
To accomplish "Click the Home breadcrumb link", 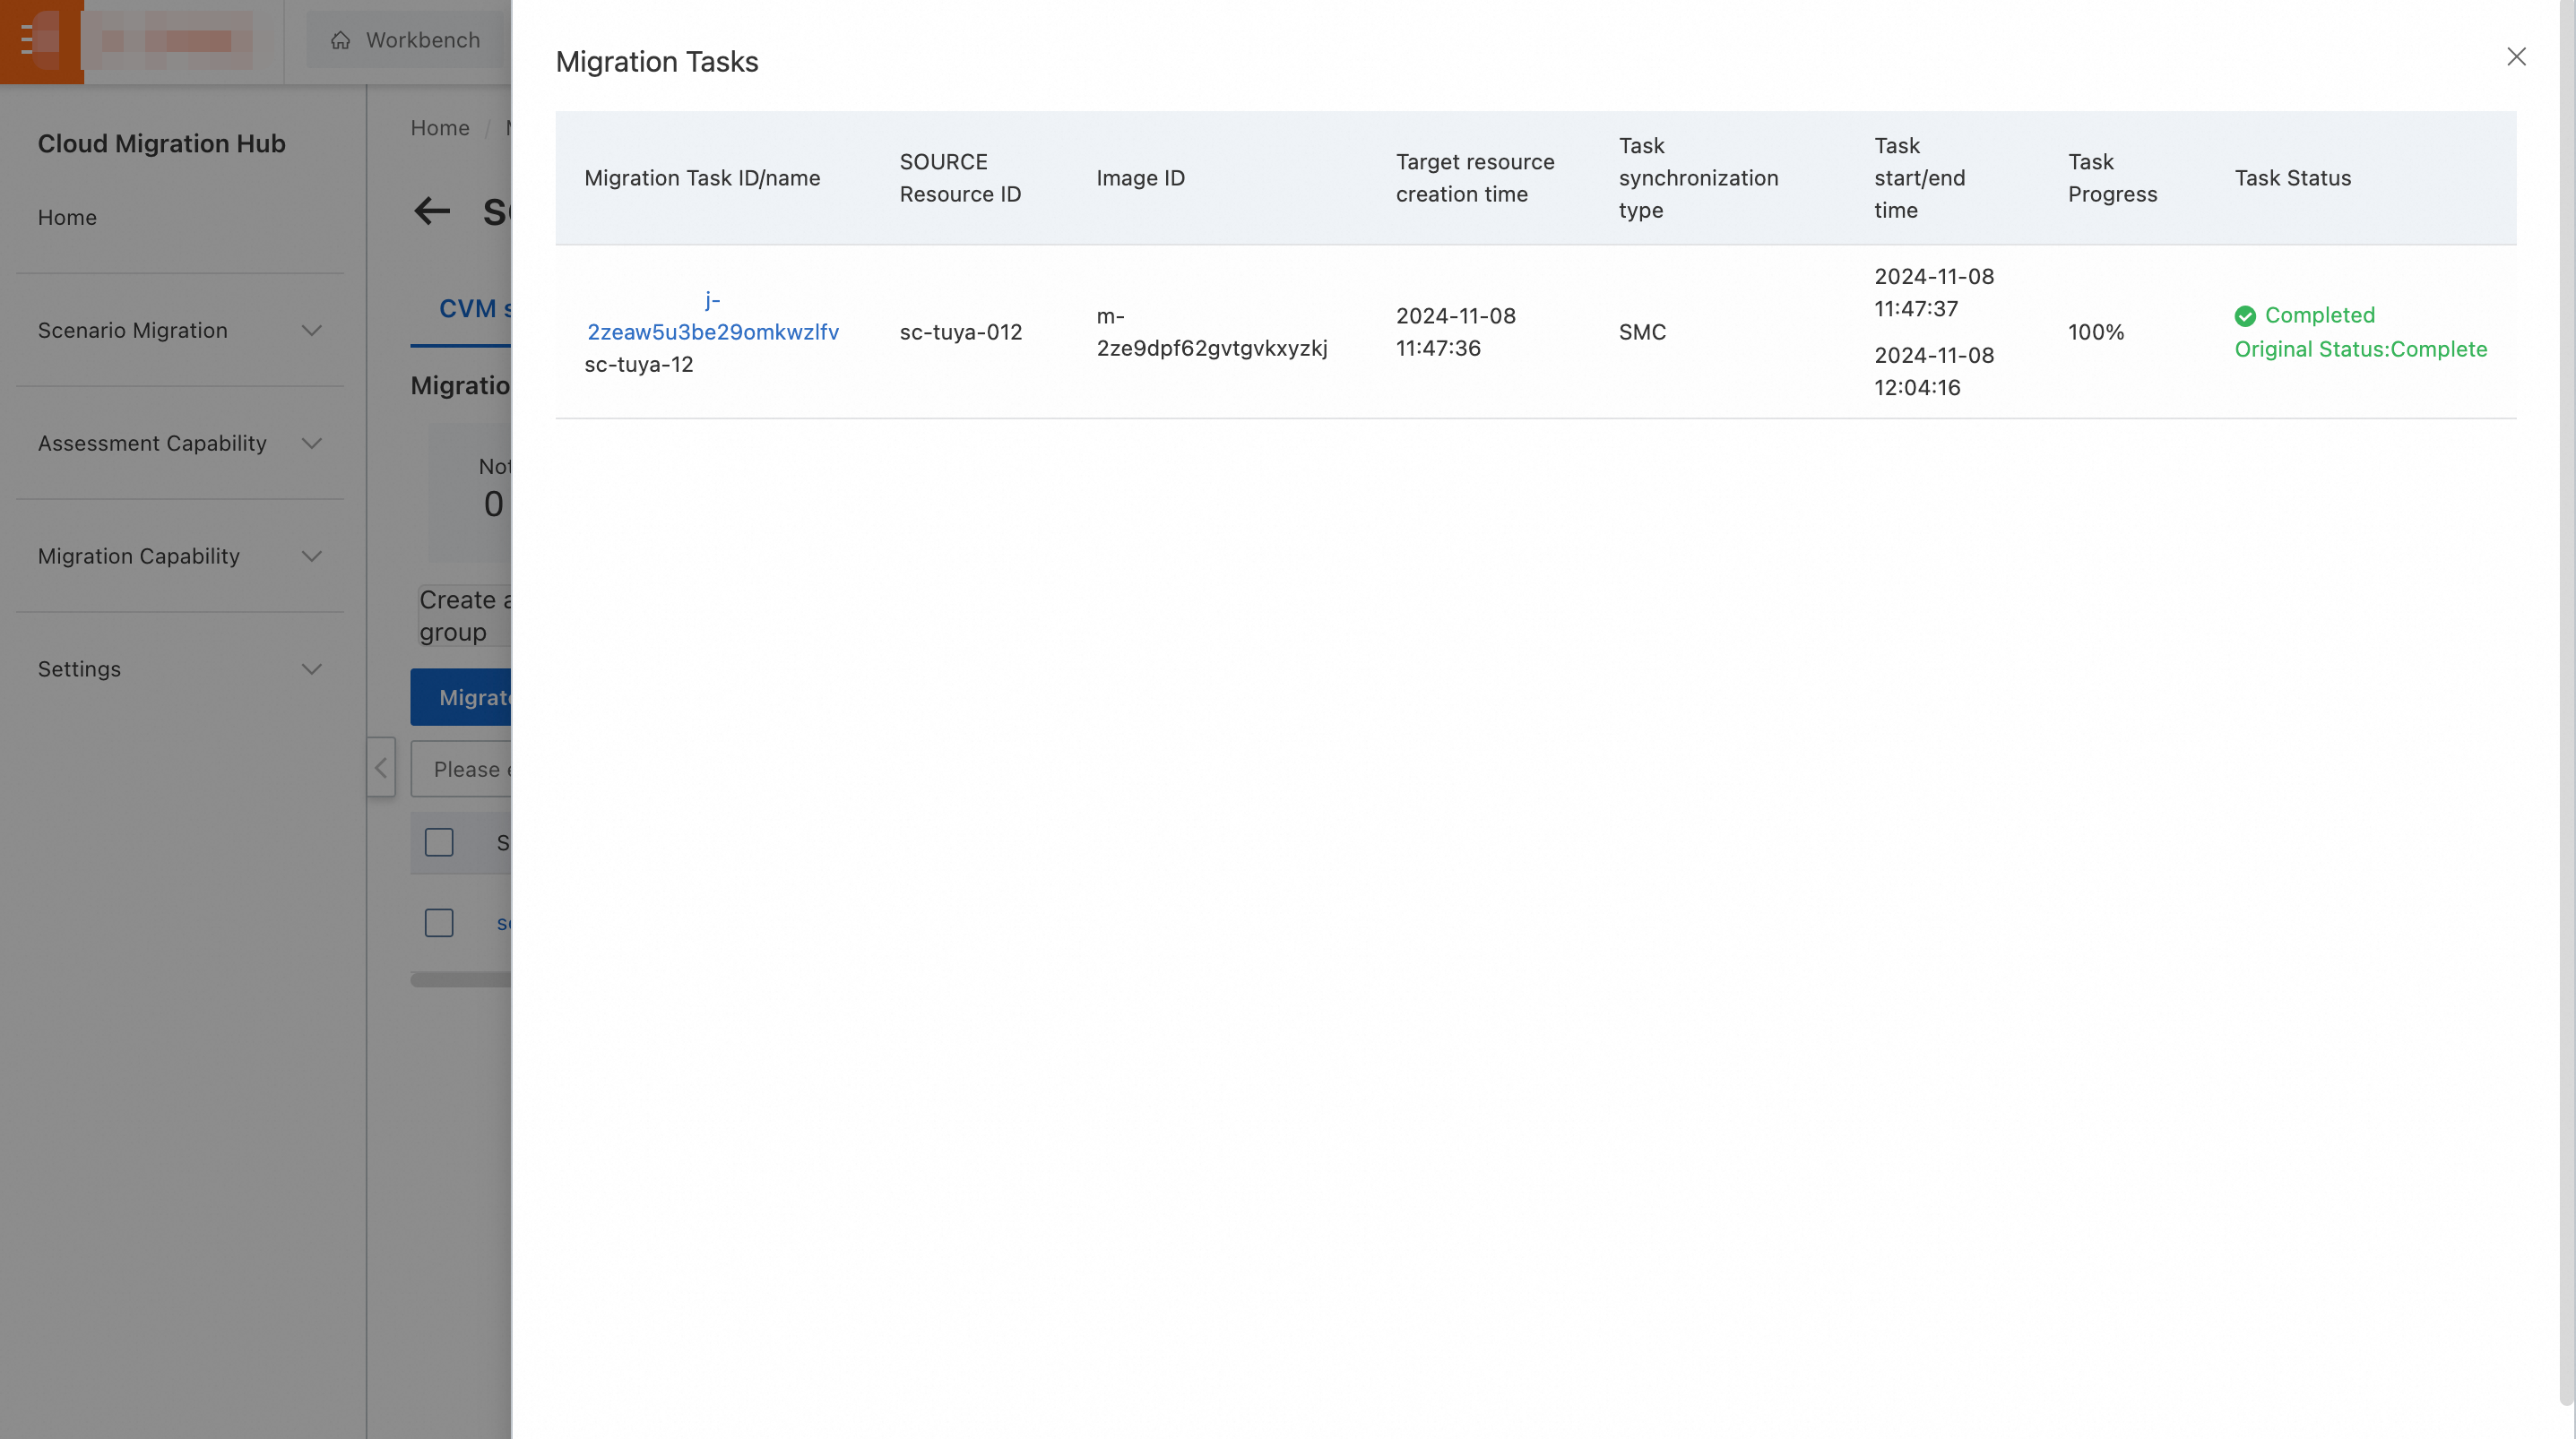I will coord(439,128).
